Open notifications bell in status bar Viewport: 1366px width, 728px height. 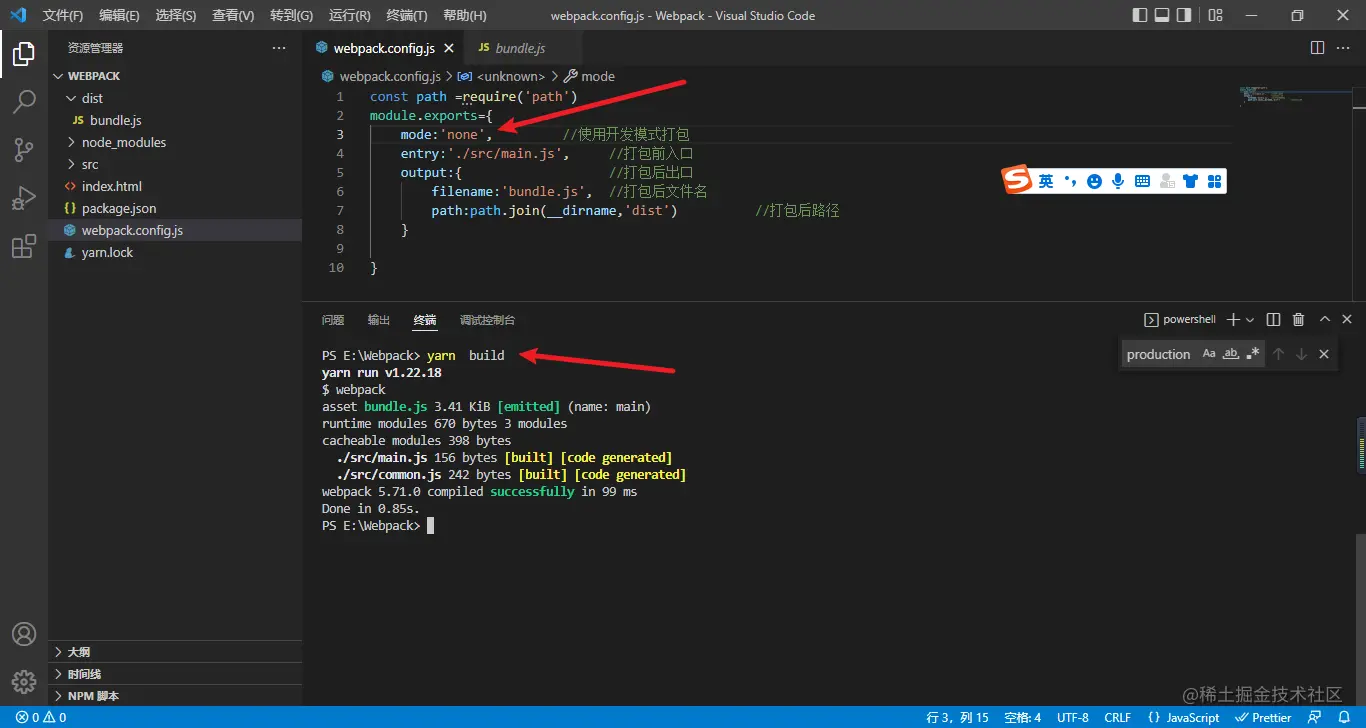click(1344, 717)
